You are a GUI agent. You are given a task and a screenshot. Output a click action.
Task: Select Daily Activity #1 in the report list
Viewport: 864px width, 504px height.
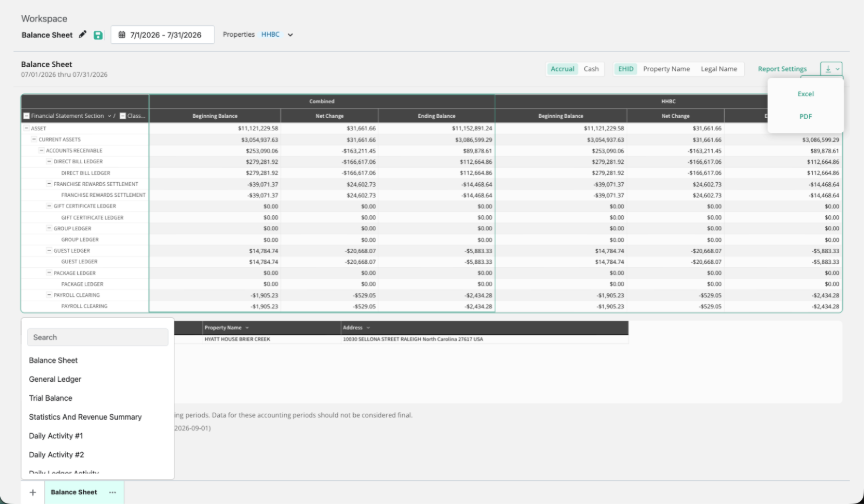(x=56, y=436)
